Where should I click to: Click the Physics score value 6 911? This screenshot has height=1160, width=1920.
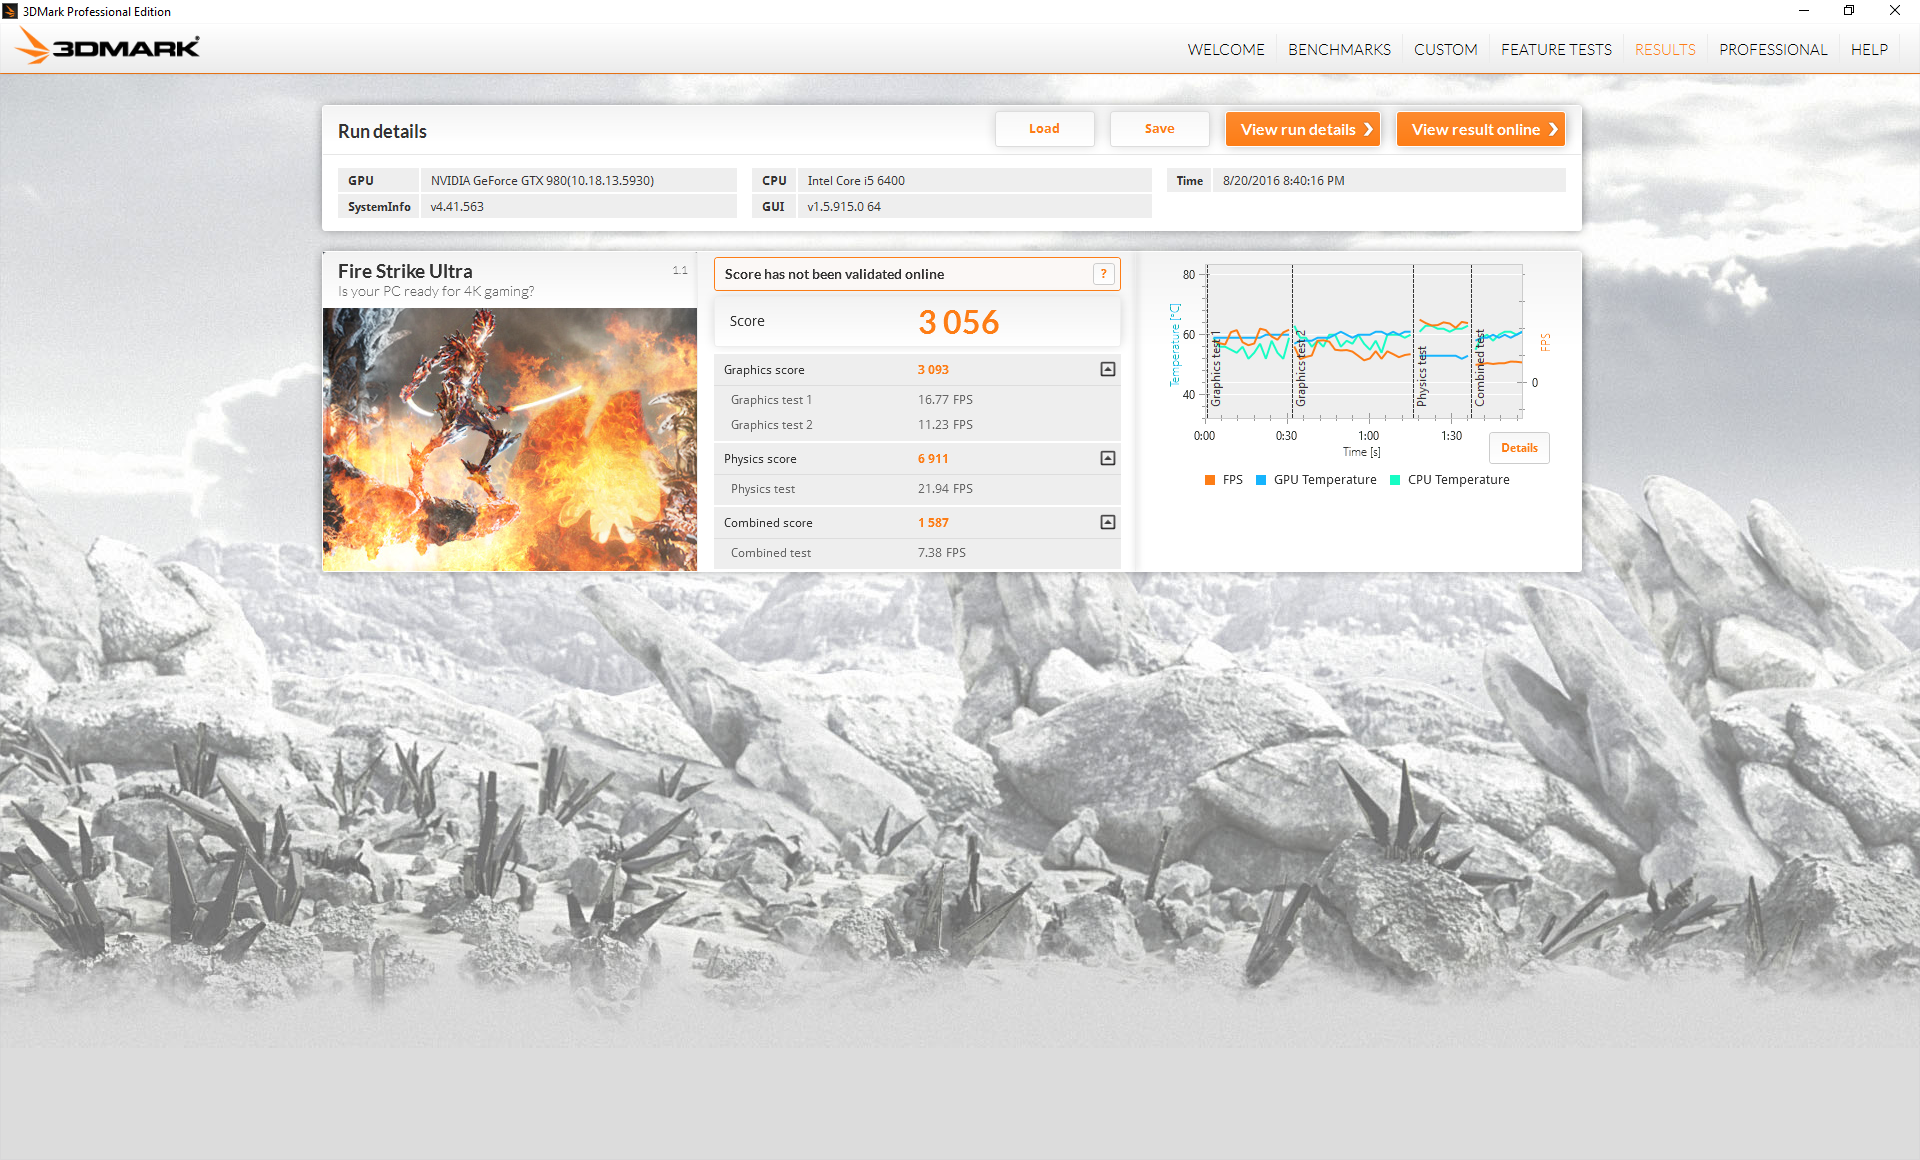(933, 458)
